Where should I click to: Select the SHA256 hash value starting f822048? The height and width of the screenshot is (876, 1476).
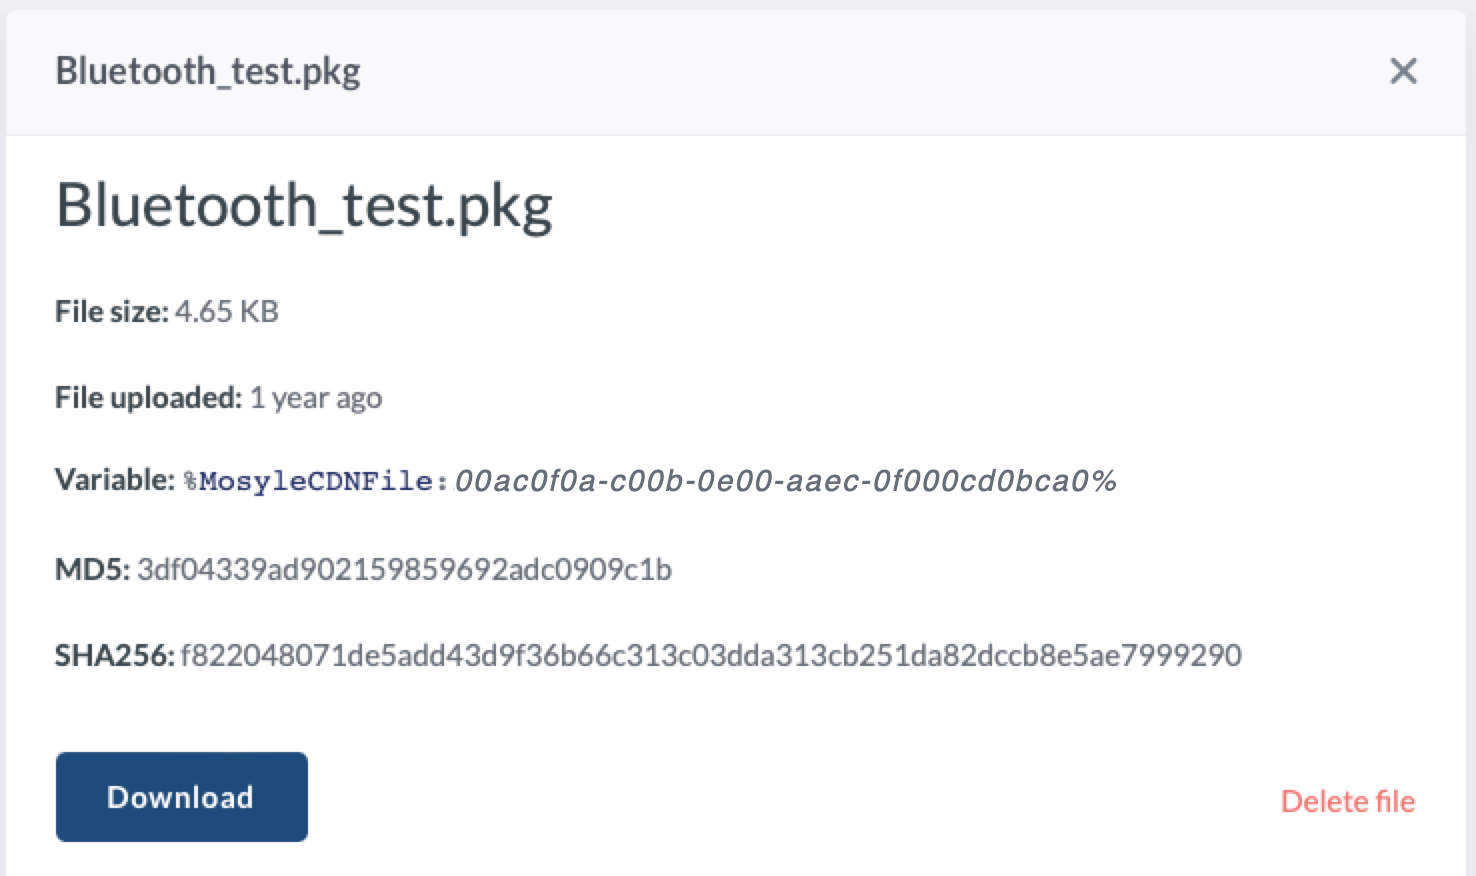pos(710,656)
